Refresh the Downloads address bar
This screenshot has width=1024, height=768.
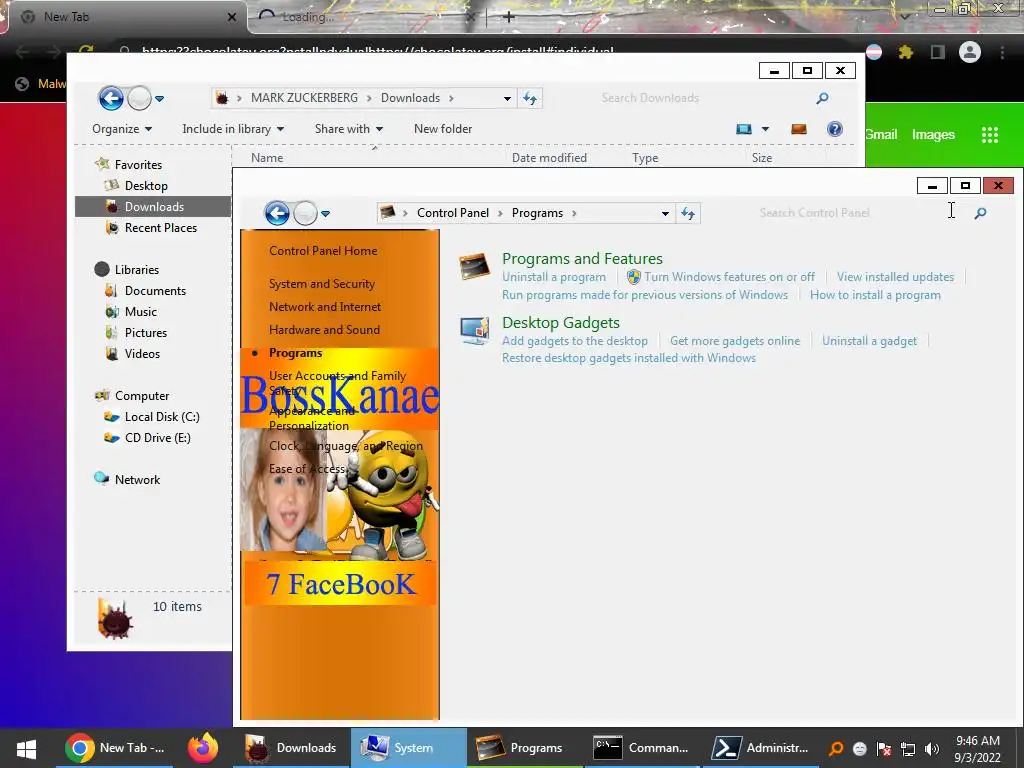point(530,98)
